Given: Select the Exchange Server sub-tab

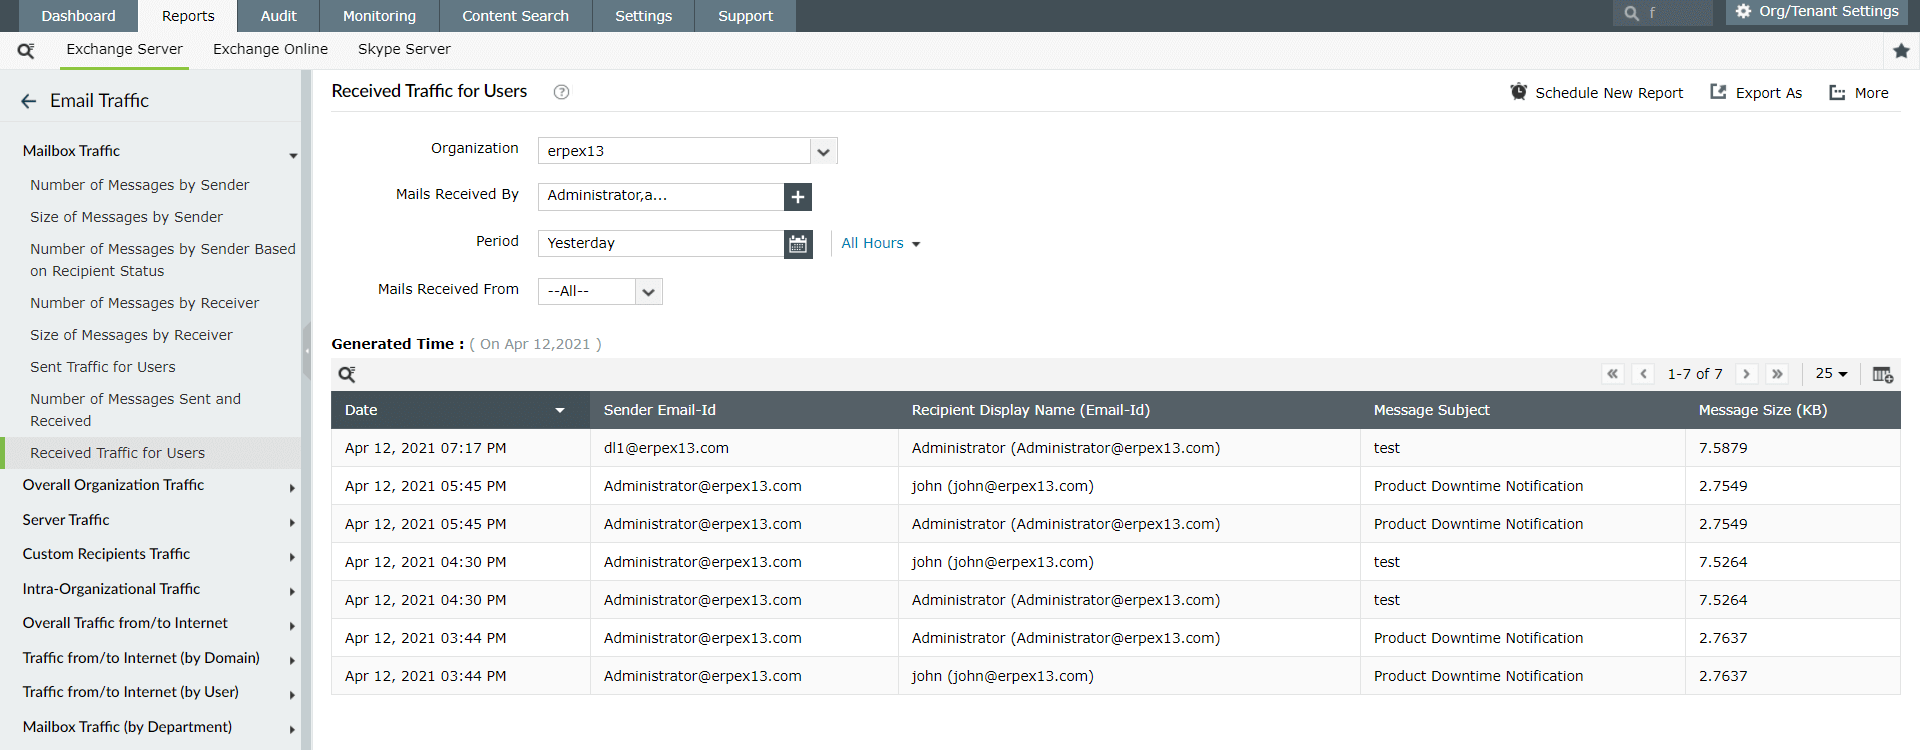Looking at the screenshot, I should click(x=124, y=49).
